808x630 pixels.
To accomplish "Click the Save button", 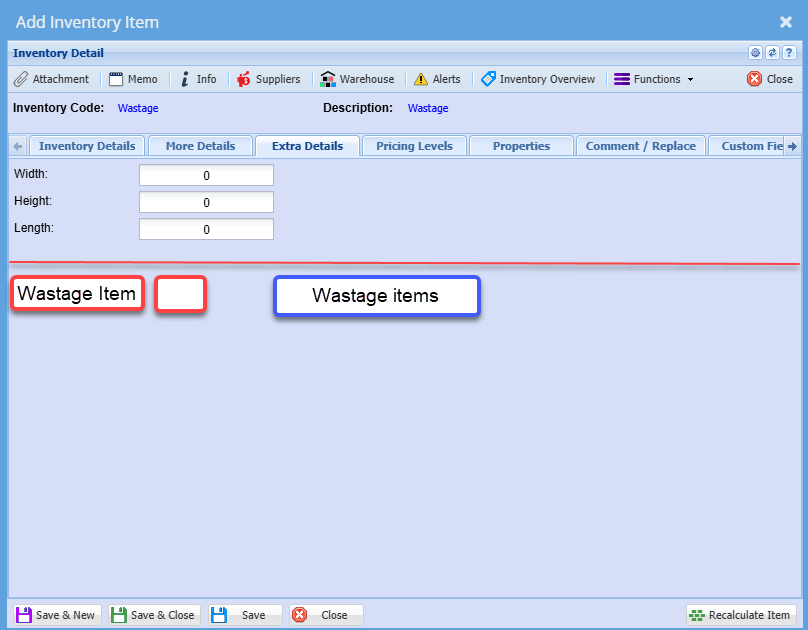I will (x=245, y=615).
